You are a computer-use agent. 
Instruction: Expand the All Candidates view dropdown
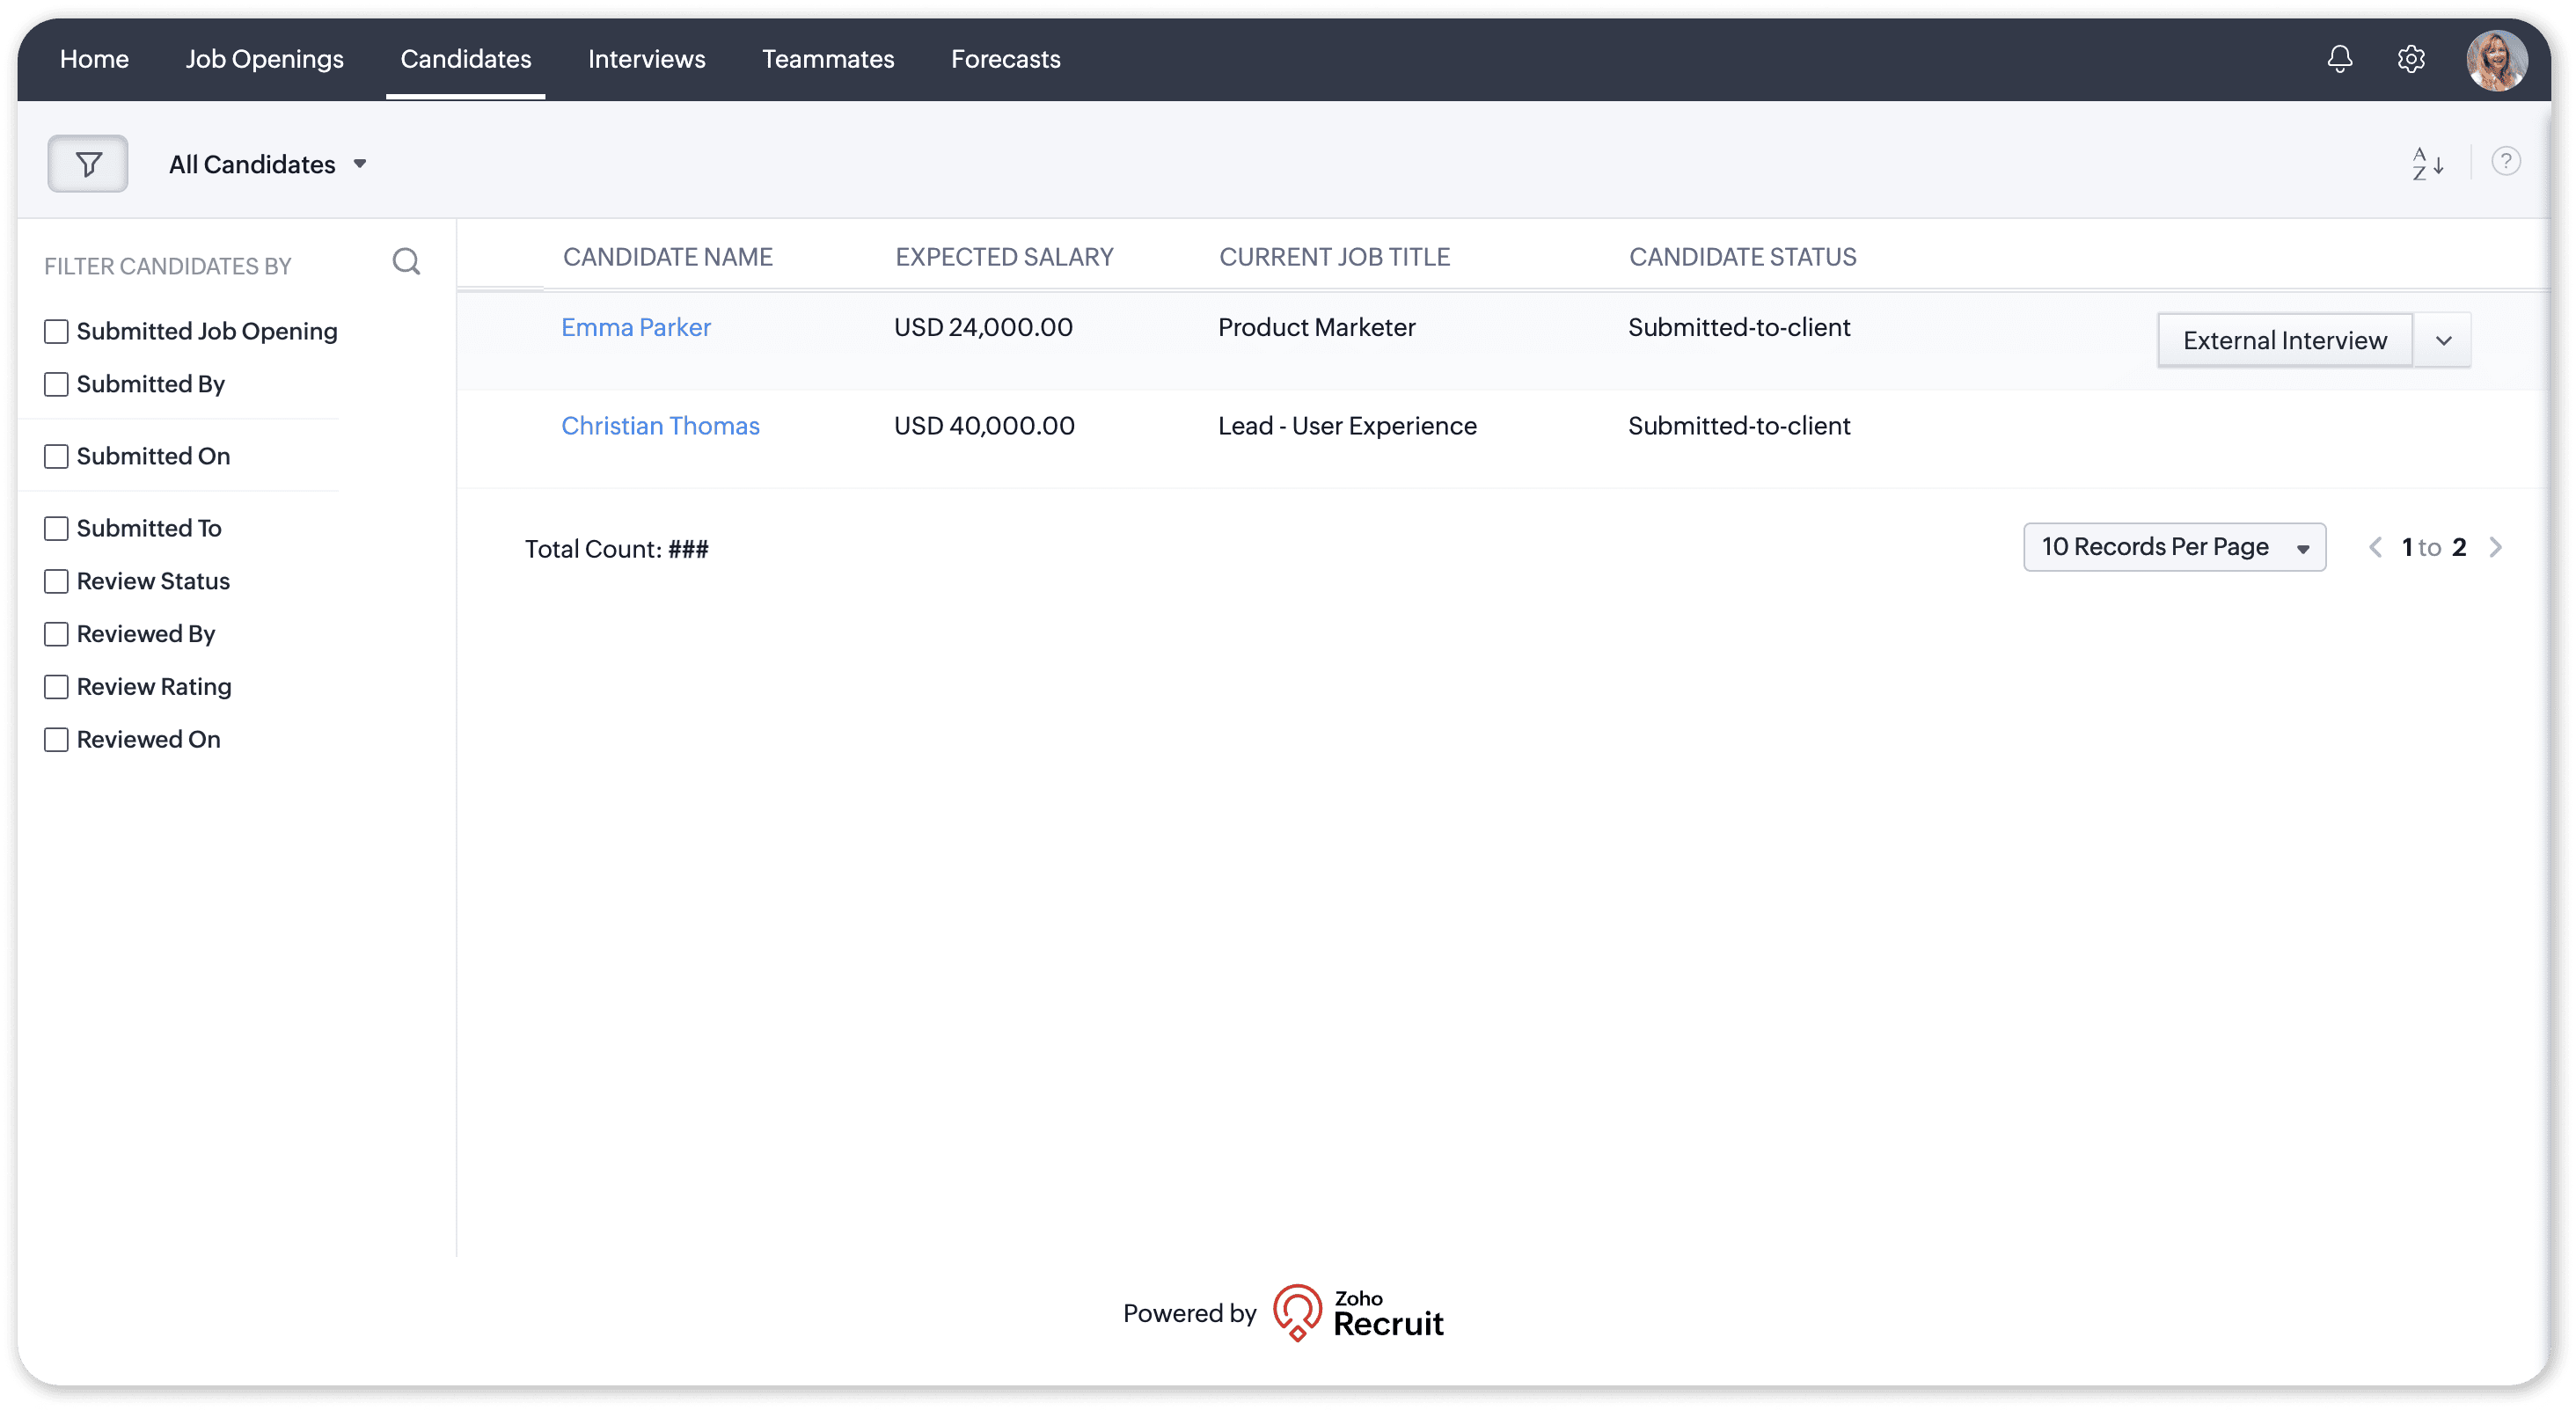tap(268, 164)
